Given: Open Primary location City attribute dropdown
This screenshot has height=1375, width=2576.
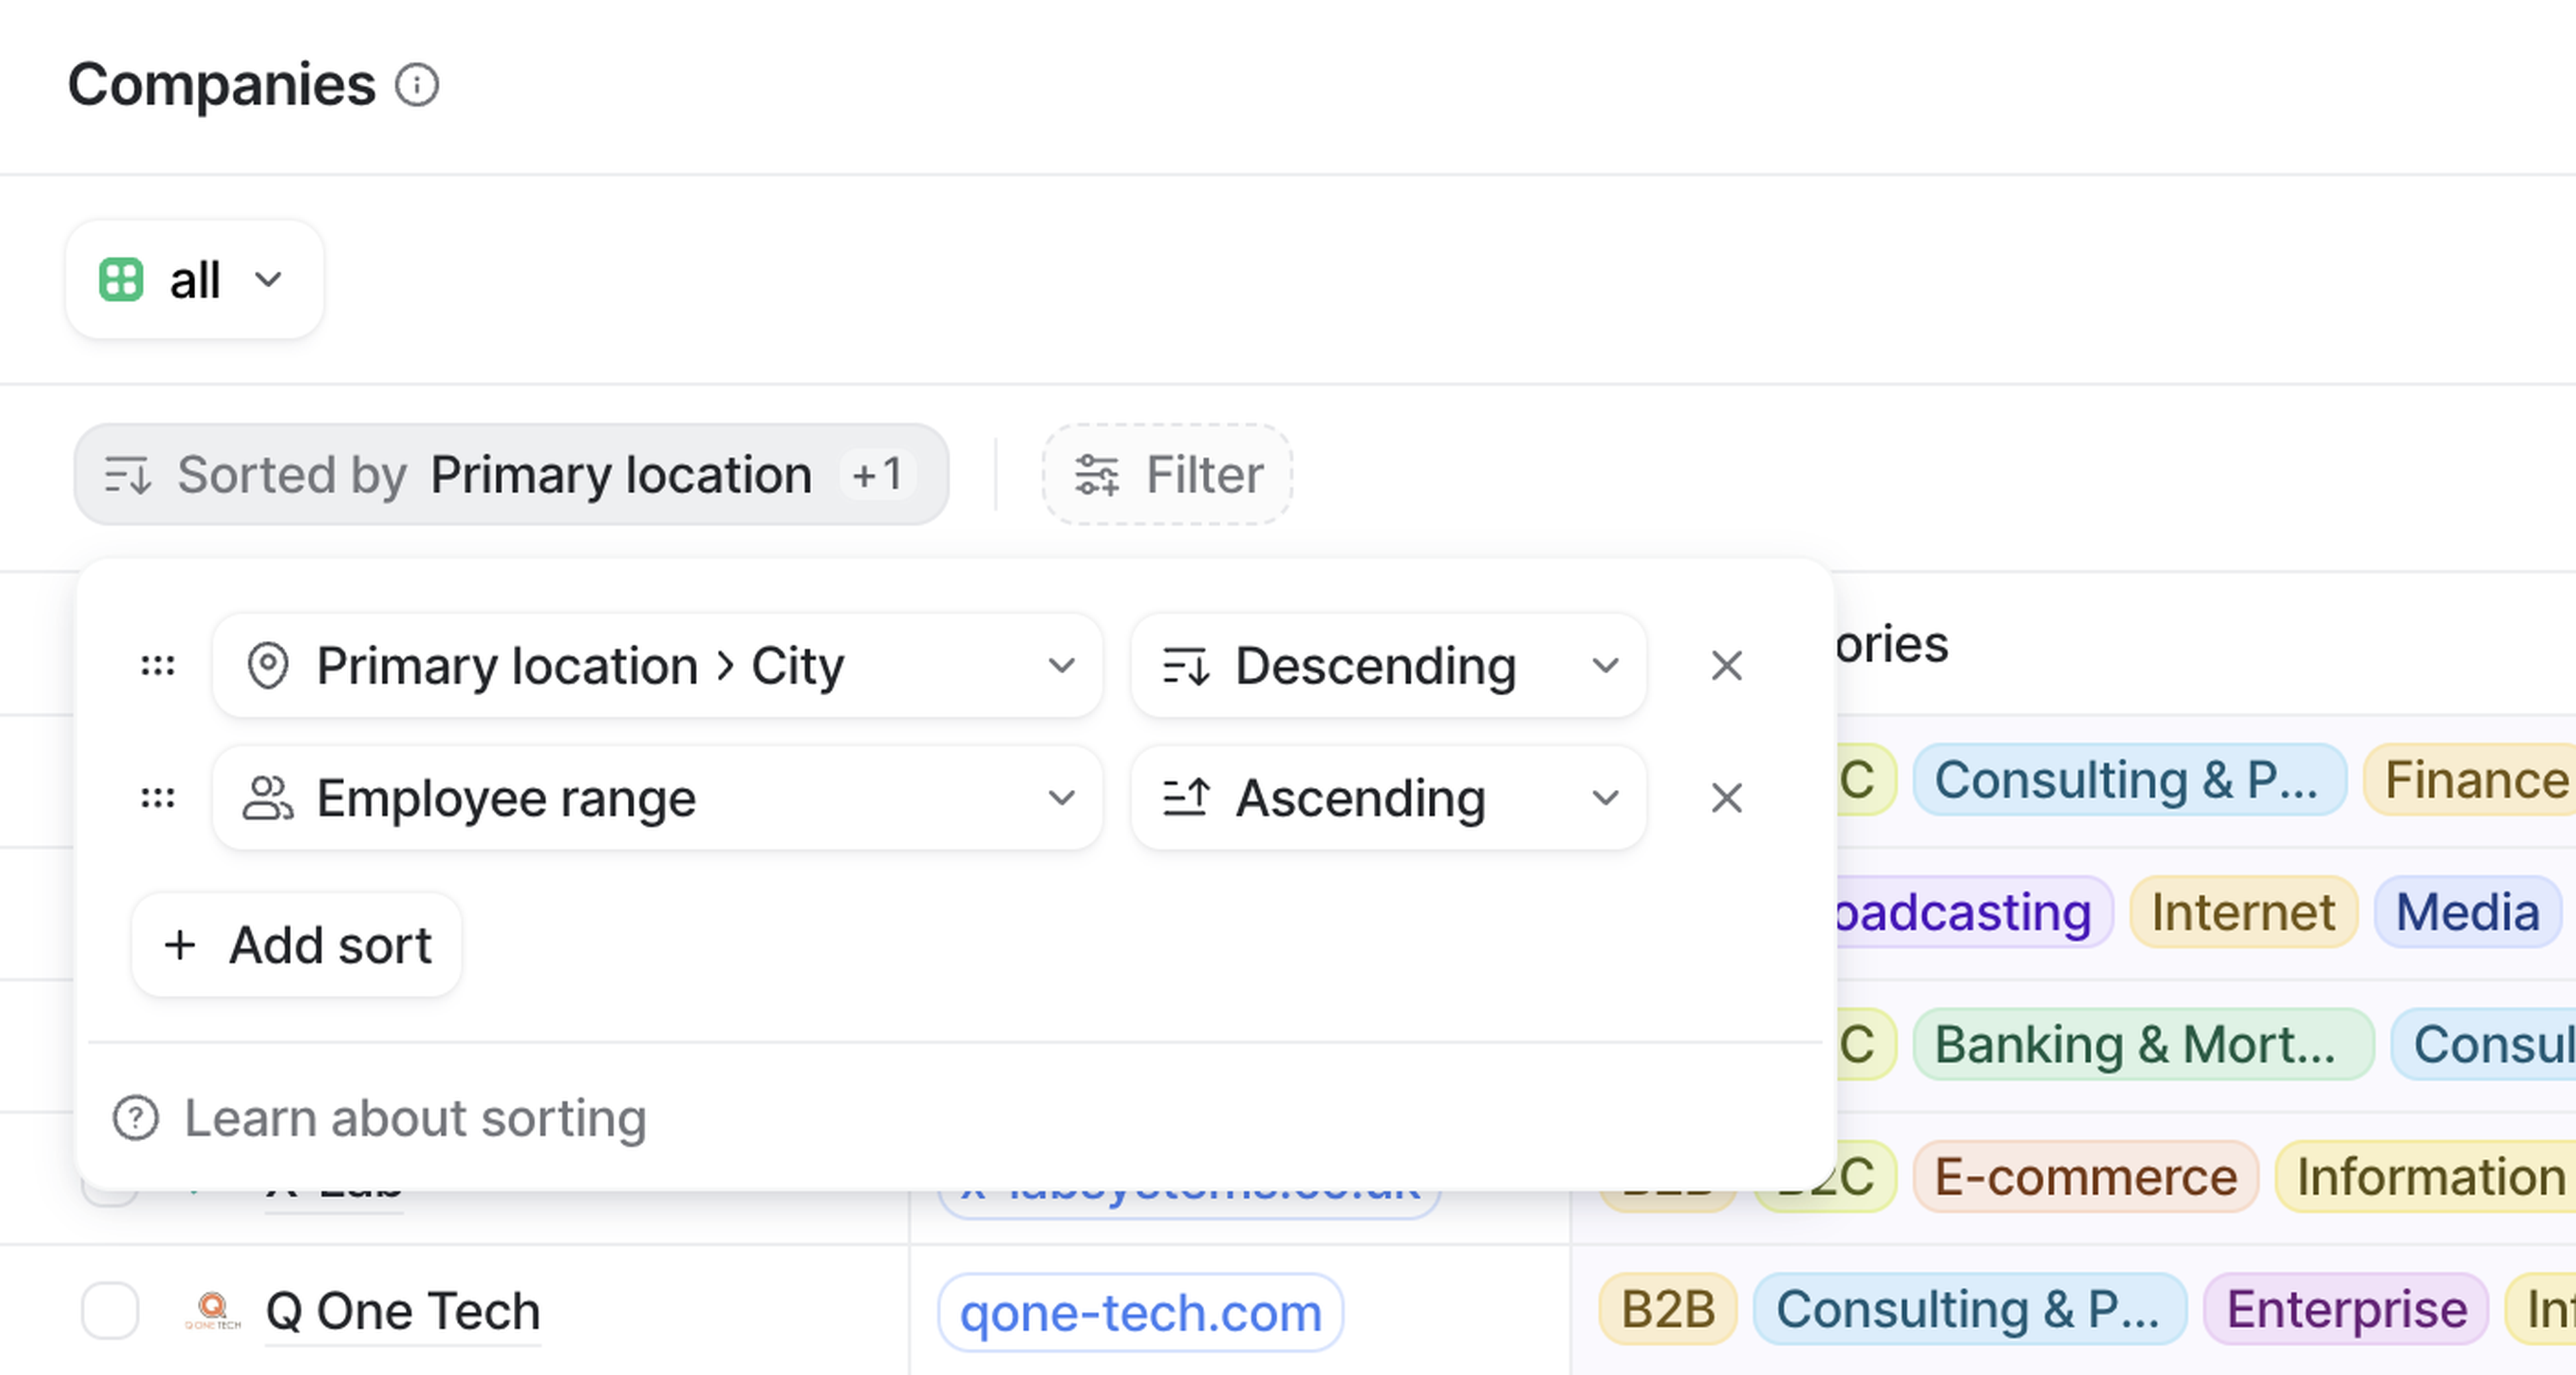Looking at the screenshot, I should (657, 666).
